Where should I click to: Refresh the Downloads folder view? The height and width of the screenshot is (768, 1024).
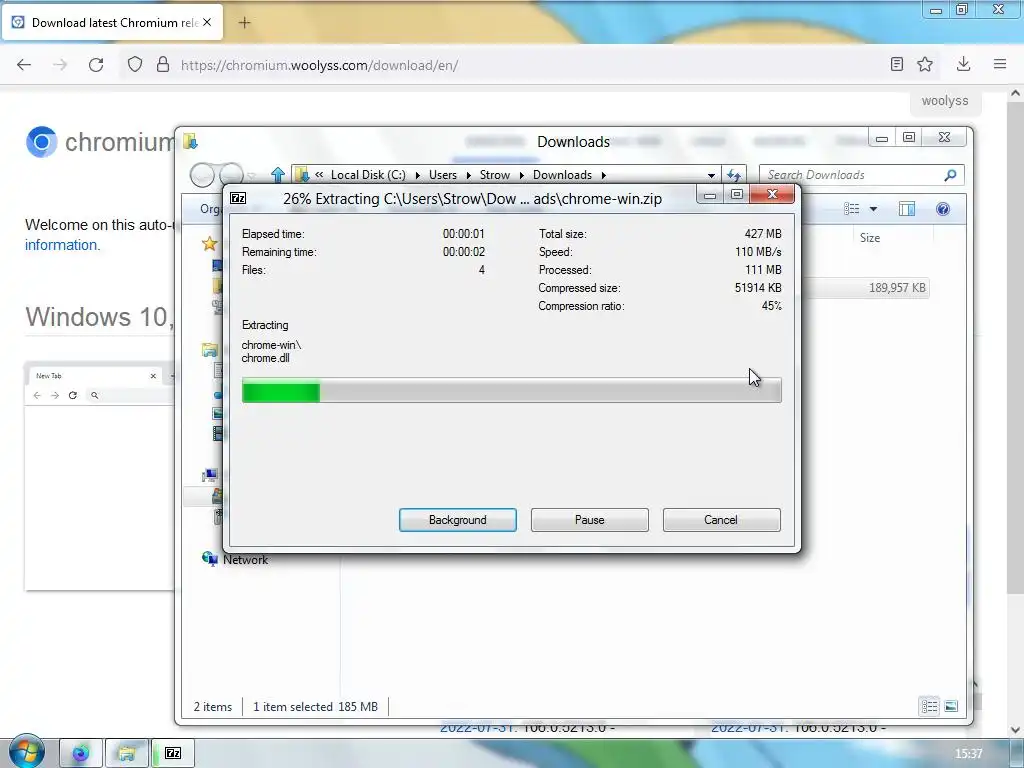(x=734, y=175)
